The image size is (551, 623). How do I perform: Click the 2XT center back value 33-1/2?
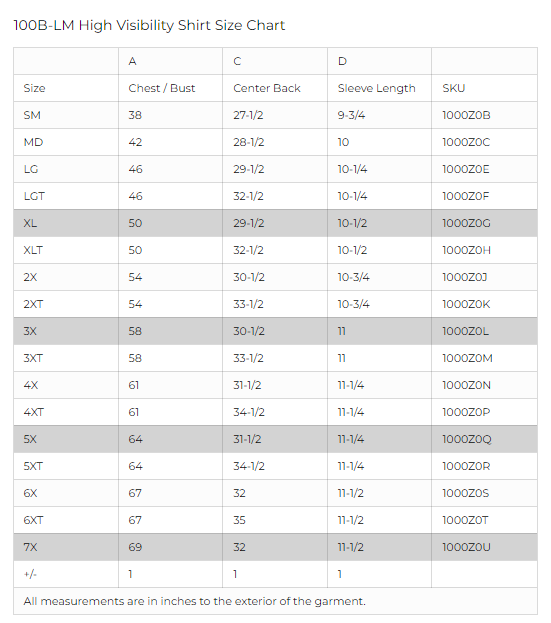point(248,304)
